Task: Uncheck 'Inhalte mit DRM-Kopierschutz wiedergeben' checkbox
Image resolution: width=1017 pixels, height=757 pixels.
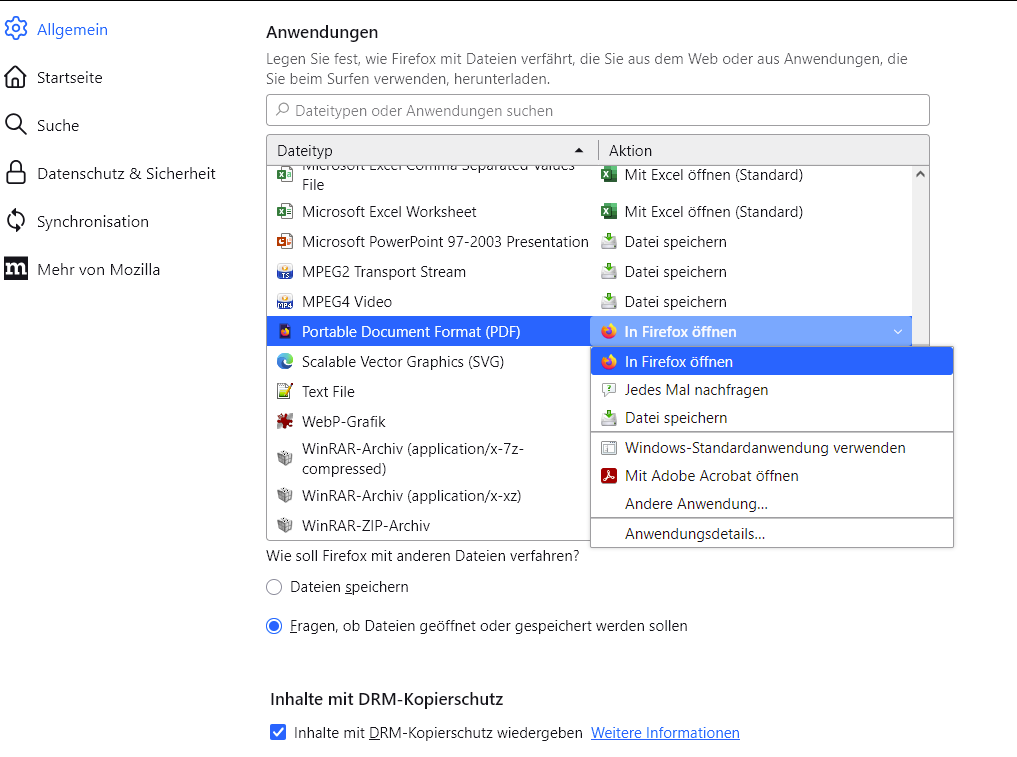Action: 278,733
